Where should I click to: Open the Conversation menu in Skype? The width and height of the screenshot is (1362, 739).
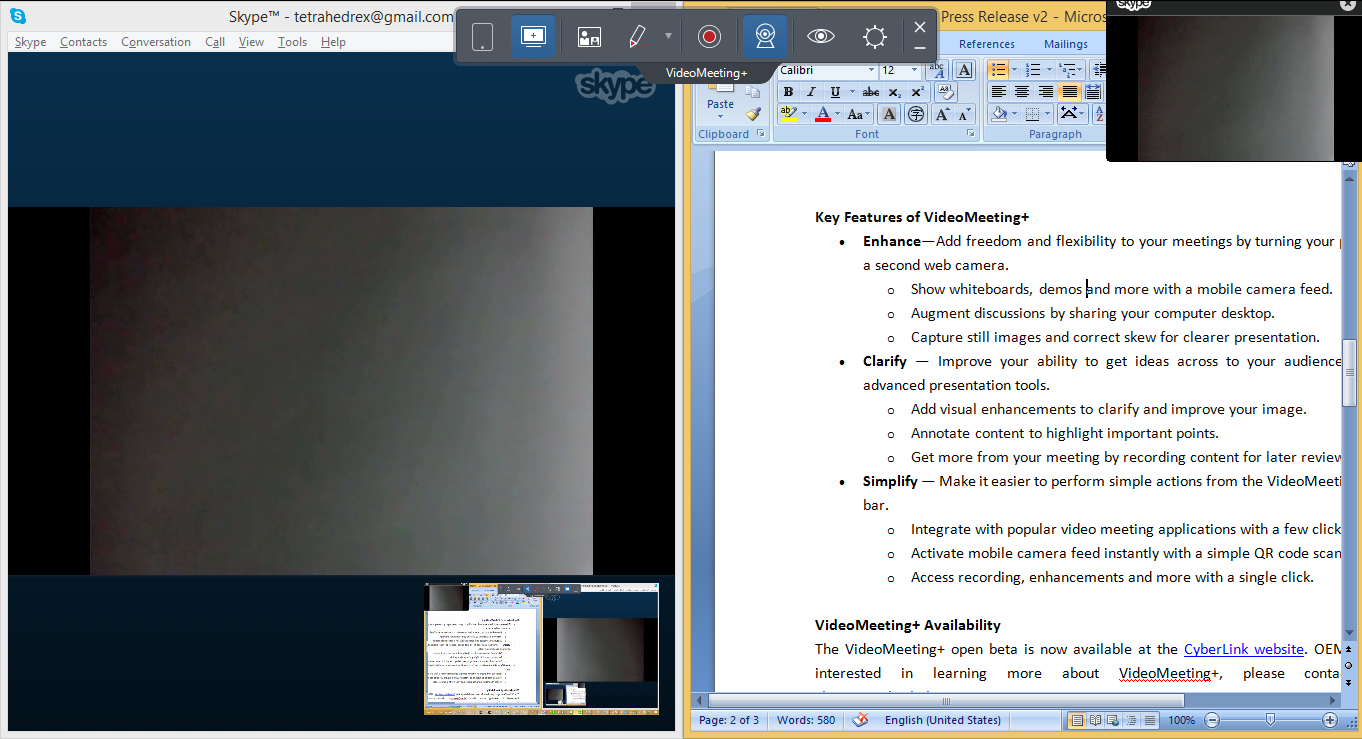(x=156, y=42)
